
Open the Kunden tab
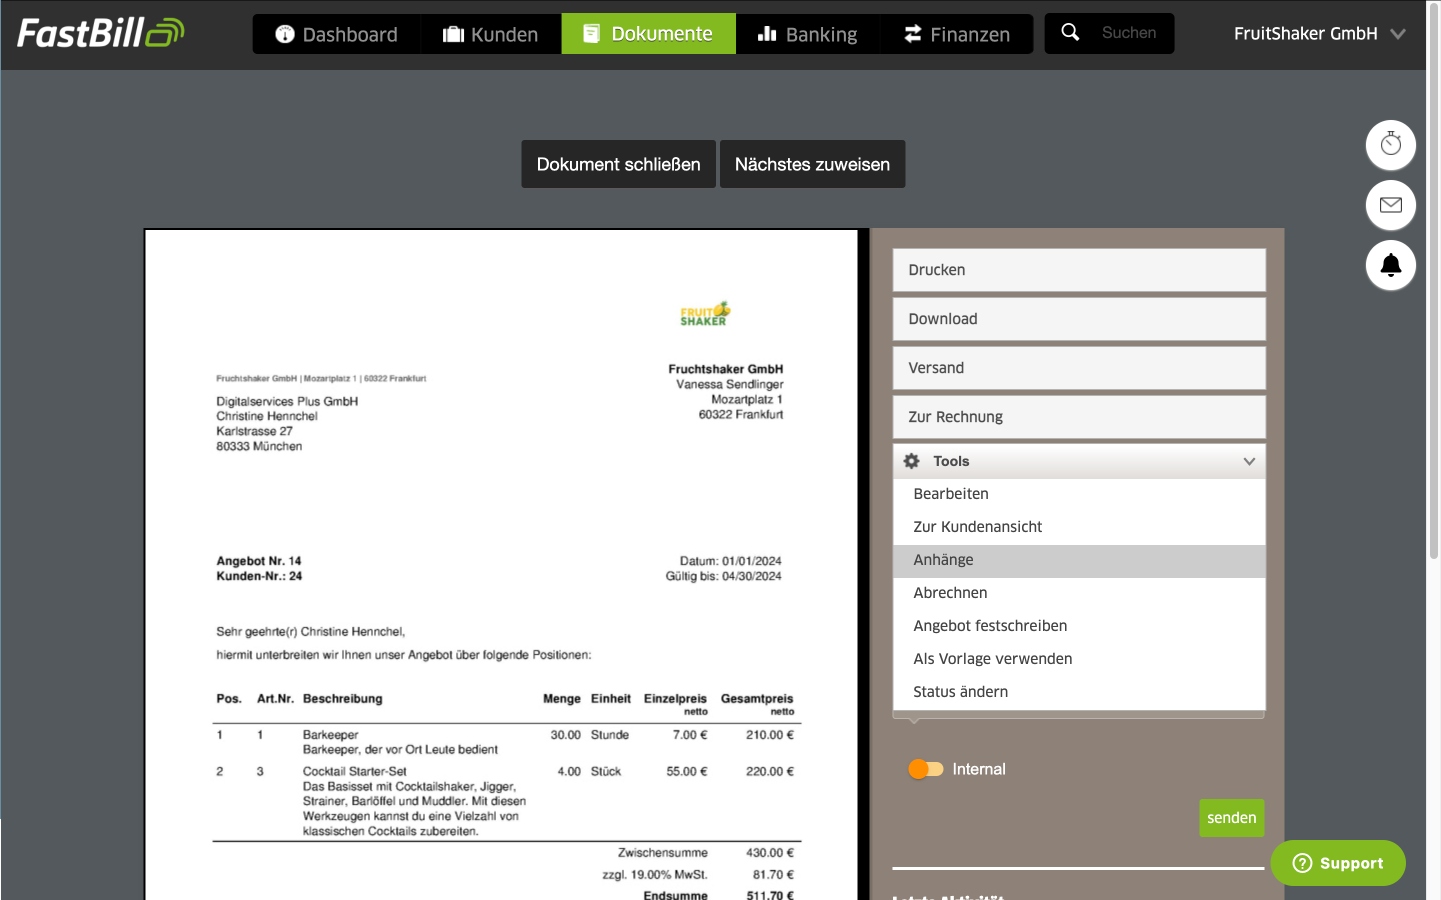pyautogui.click(x=491, y=34)
